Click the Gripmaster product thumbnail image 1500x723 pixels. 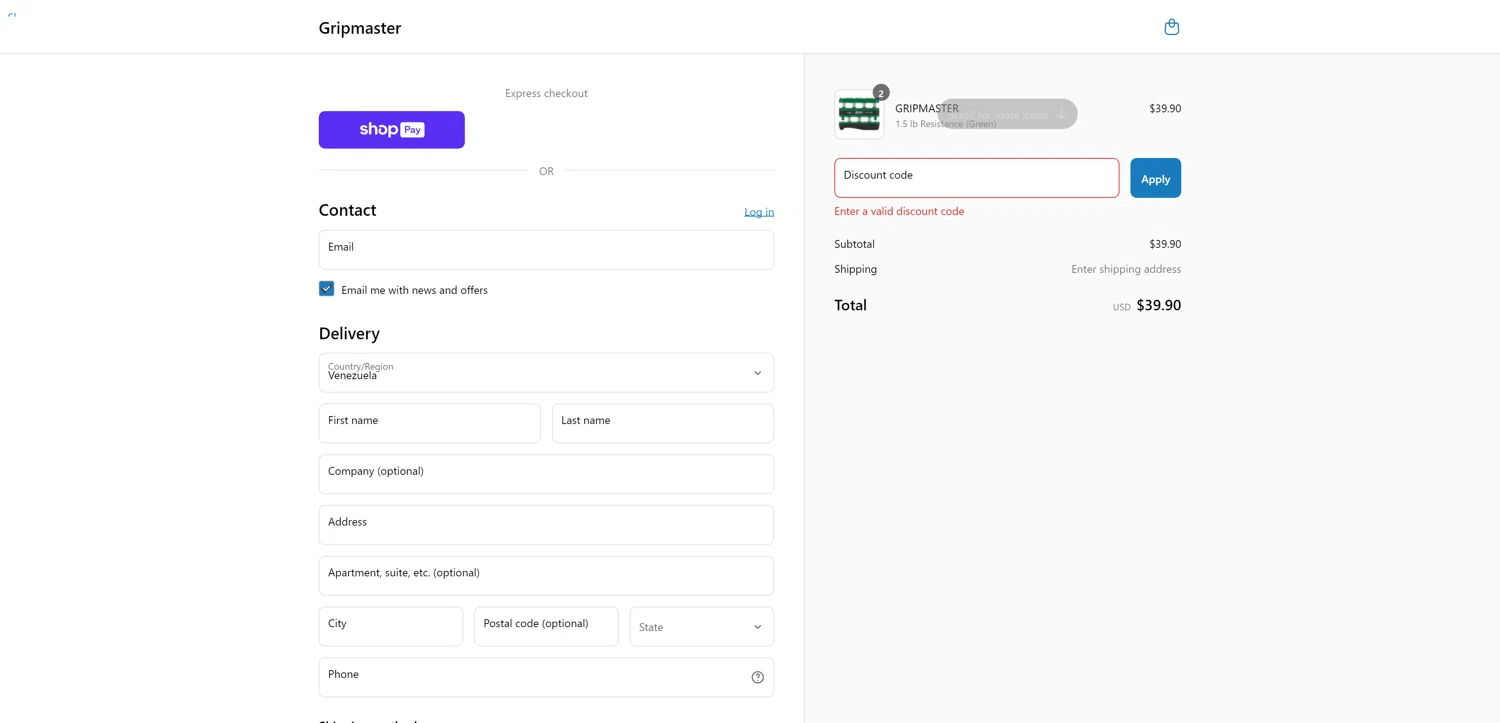point(859,114)
